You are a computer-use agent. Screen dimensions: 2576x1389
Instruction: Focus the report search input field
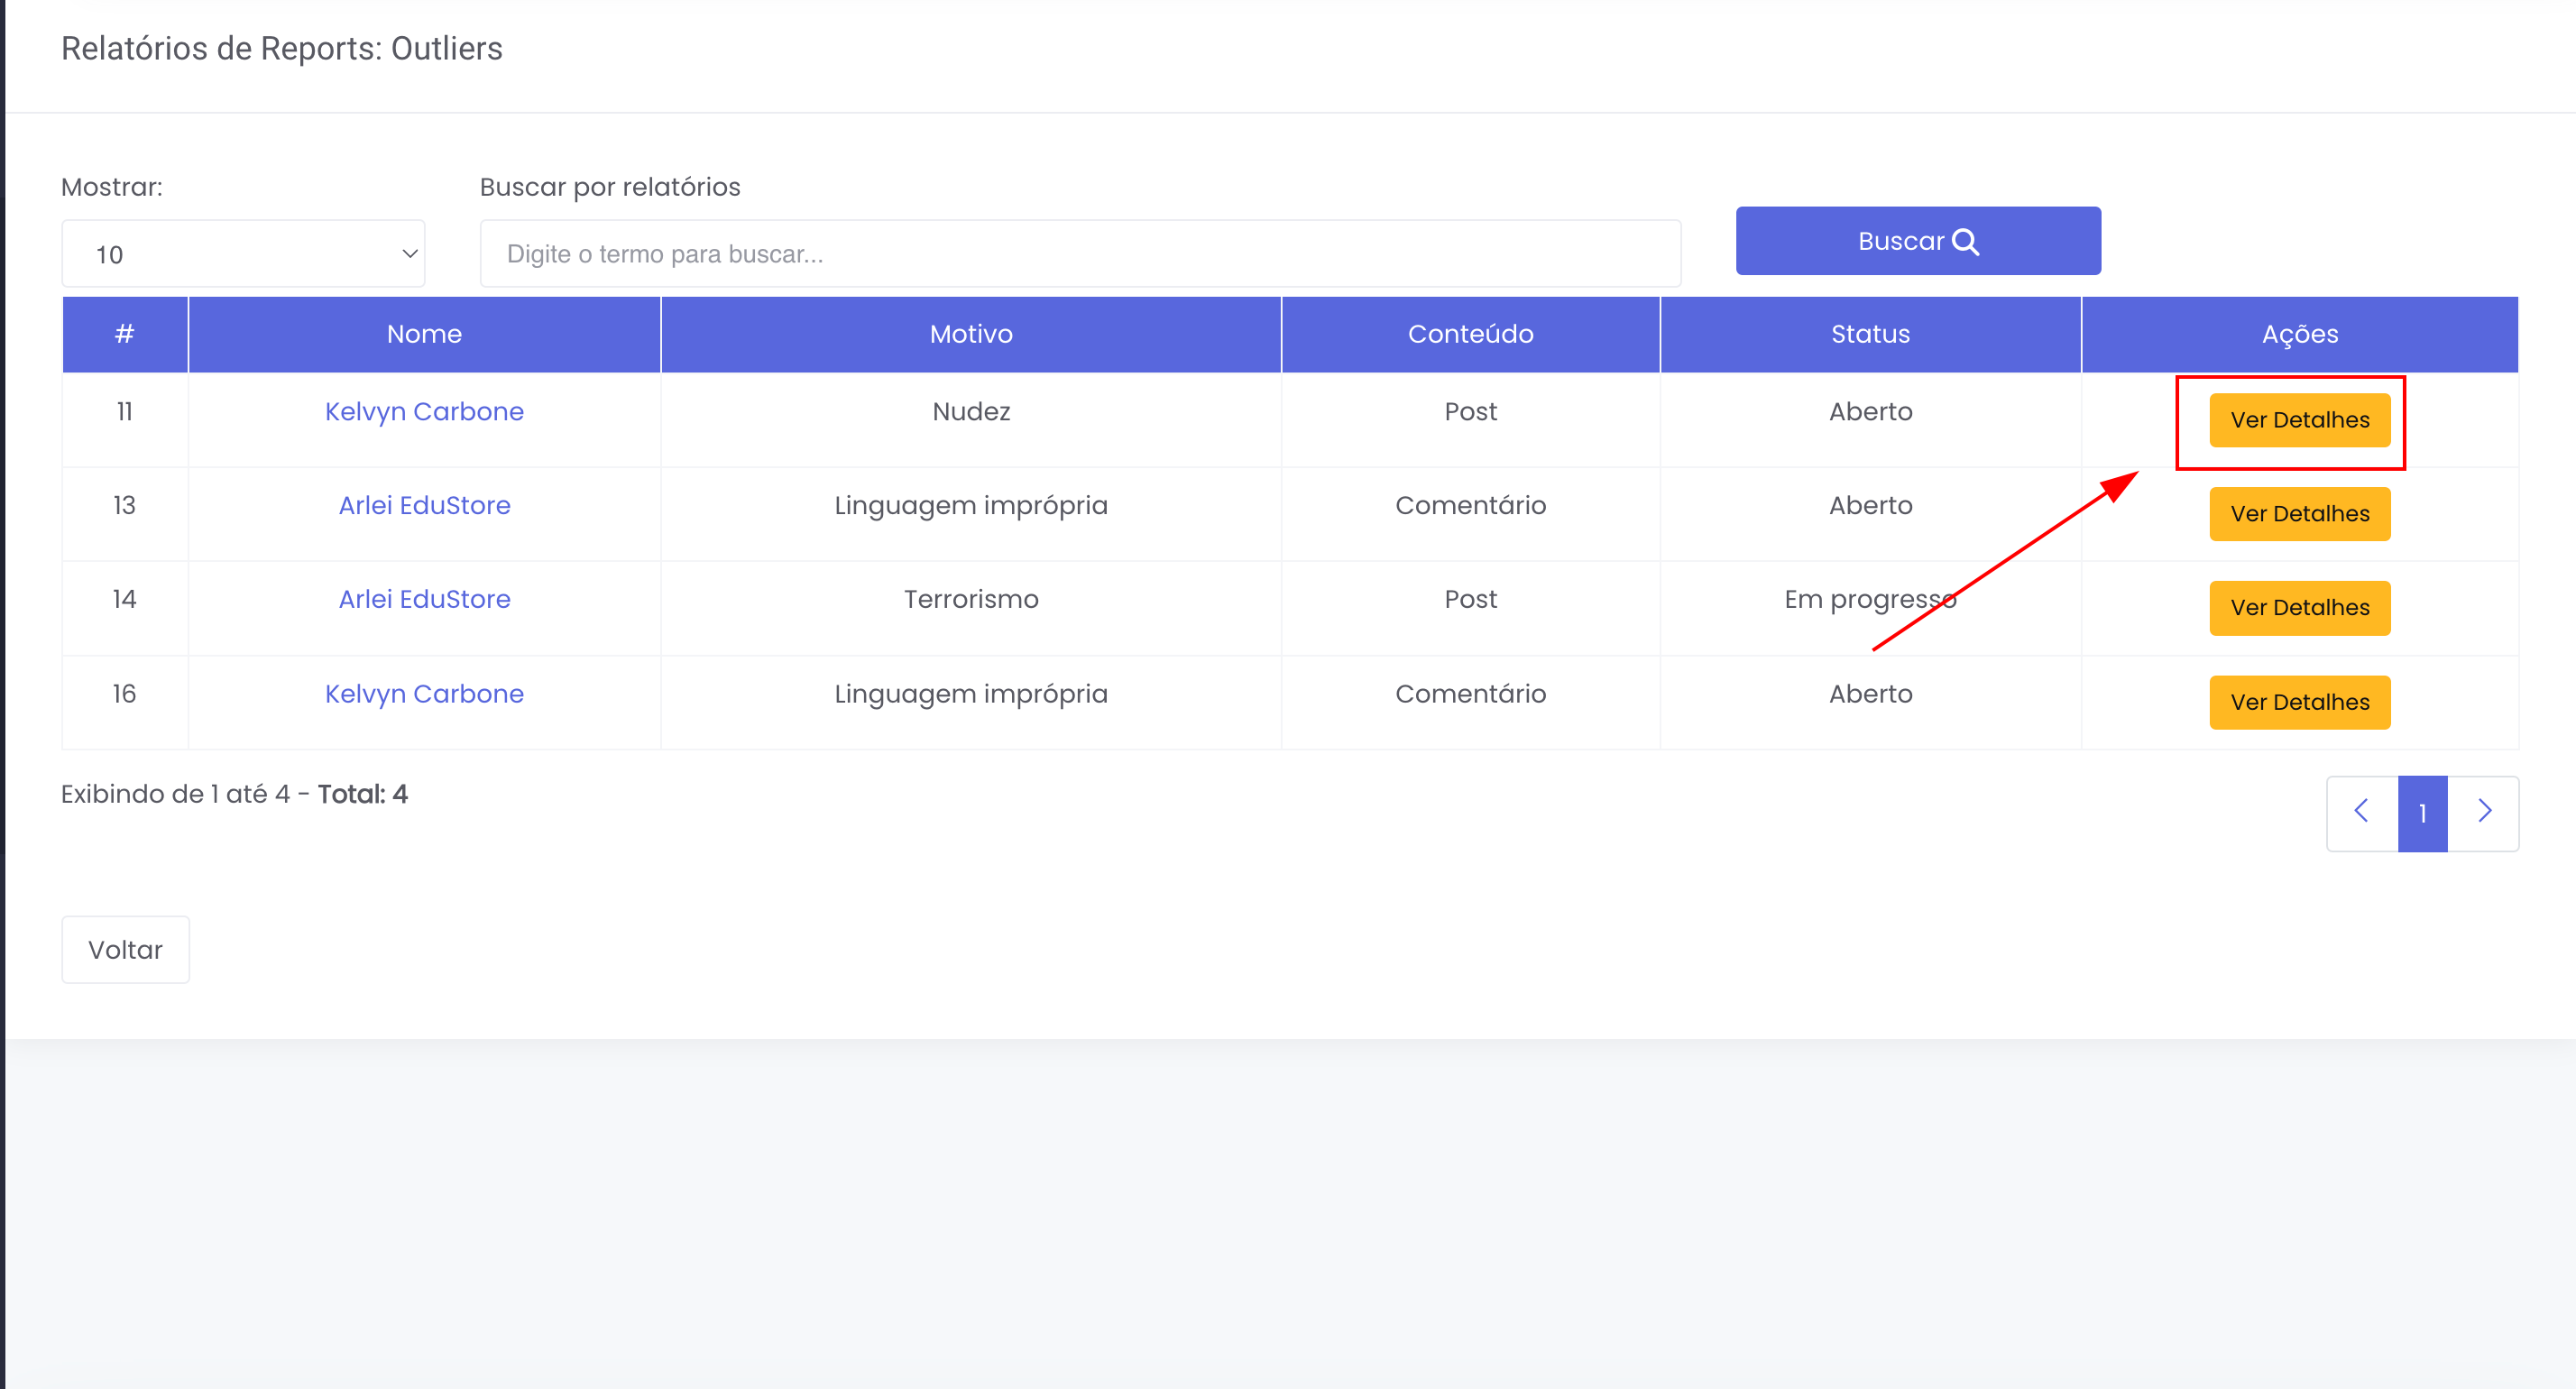1080,254
